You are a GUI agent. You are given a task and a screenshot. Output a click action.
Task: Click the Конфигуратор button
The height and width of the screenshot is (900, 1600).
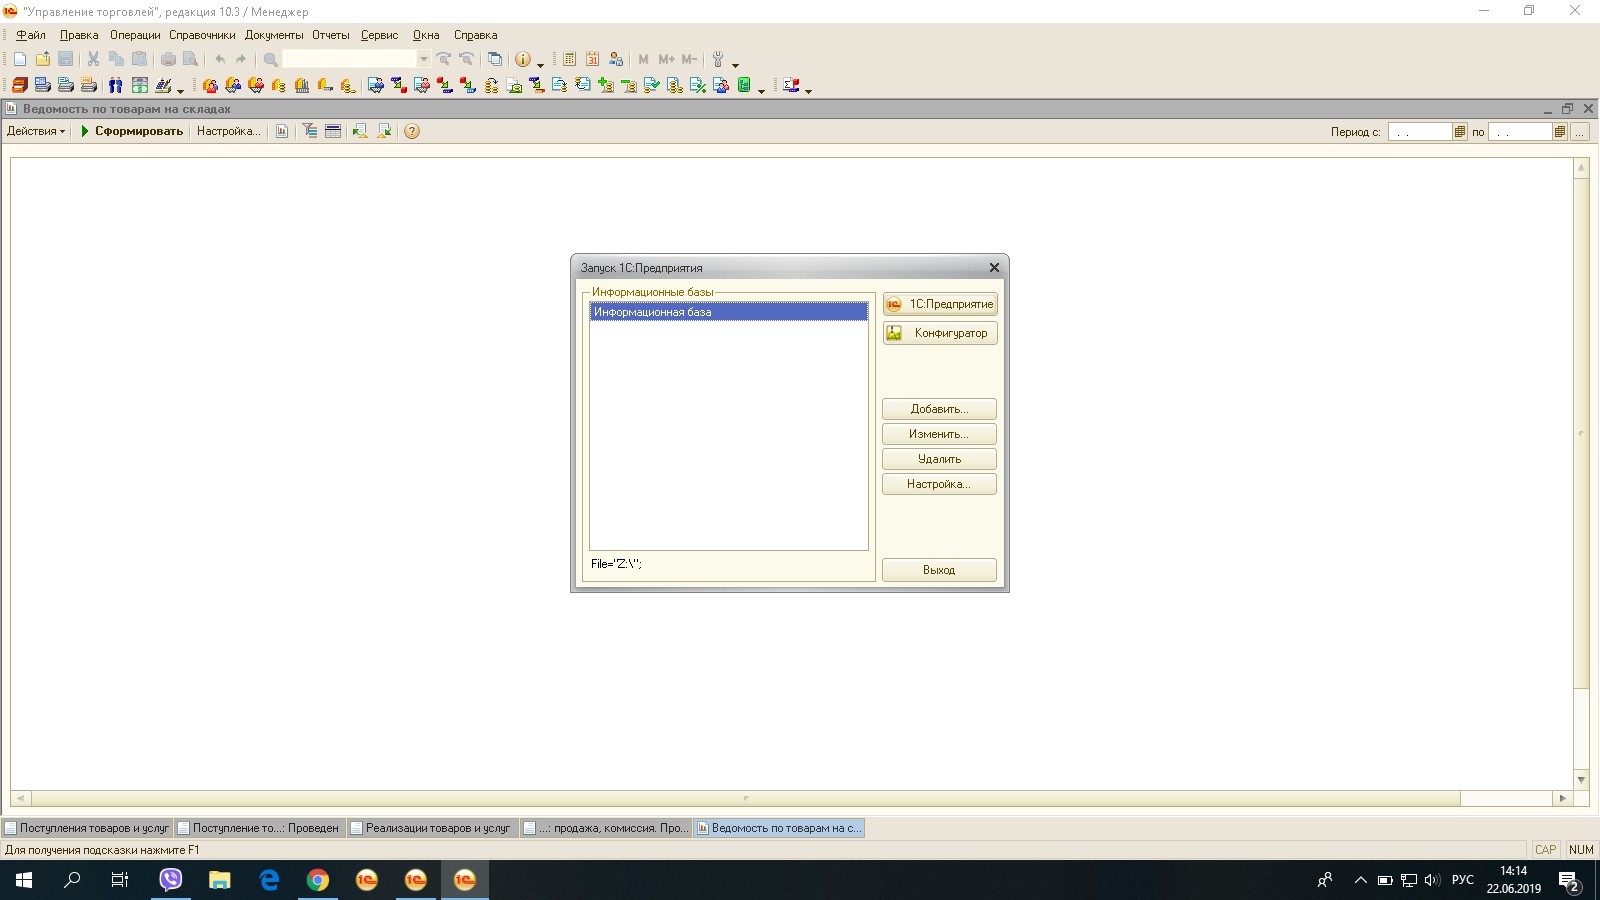[940, 333]
